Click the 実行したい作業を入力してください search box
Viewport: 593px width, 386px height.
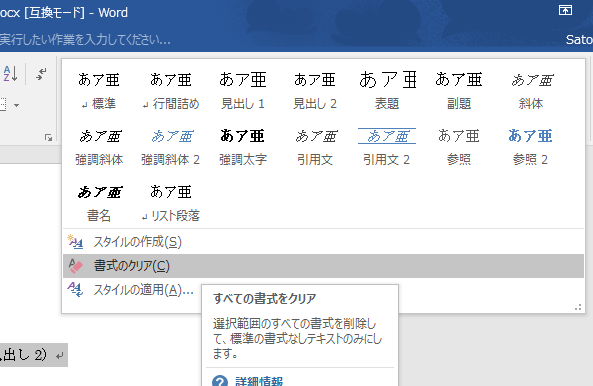pyautogui.click(x=85, y=39)
